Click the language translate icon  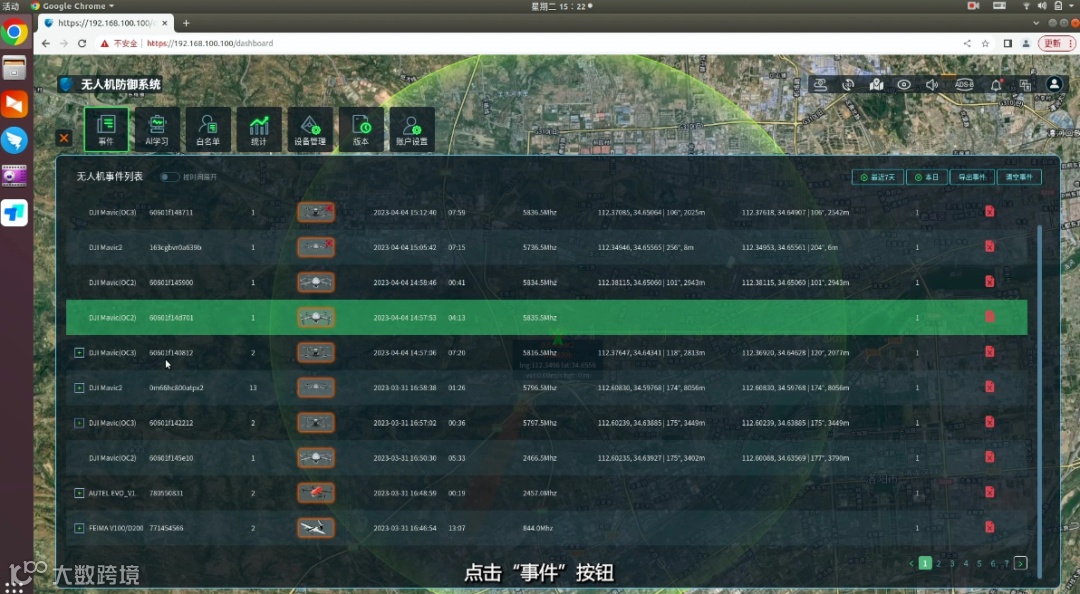tap(1025, 85)
